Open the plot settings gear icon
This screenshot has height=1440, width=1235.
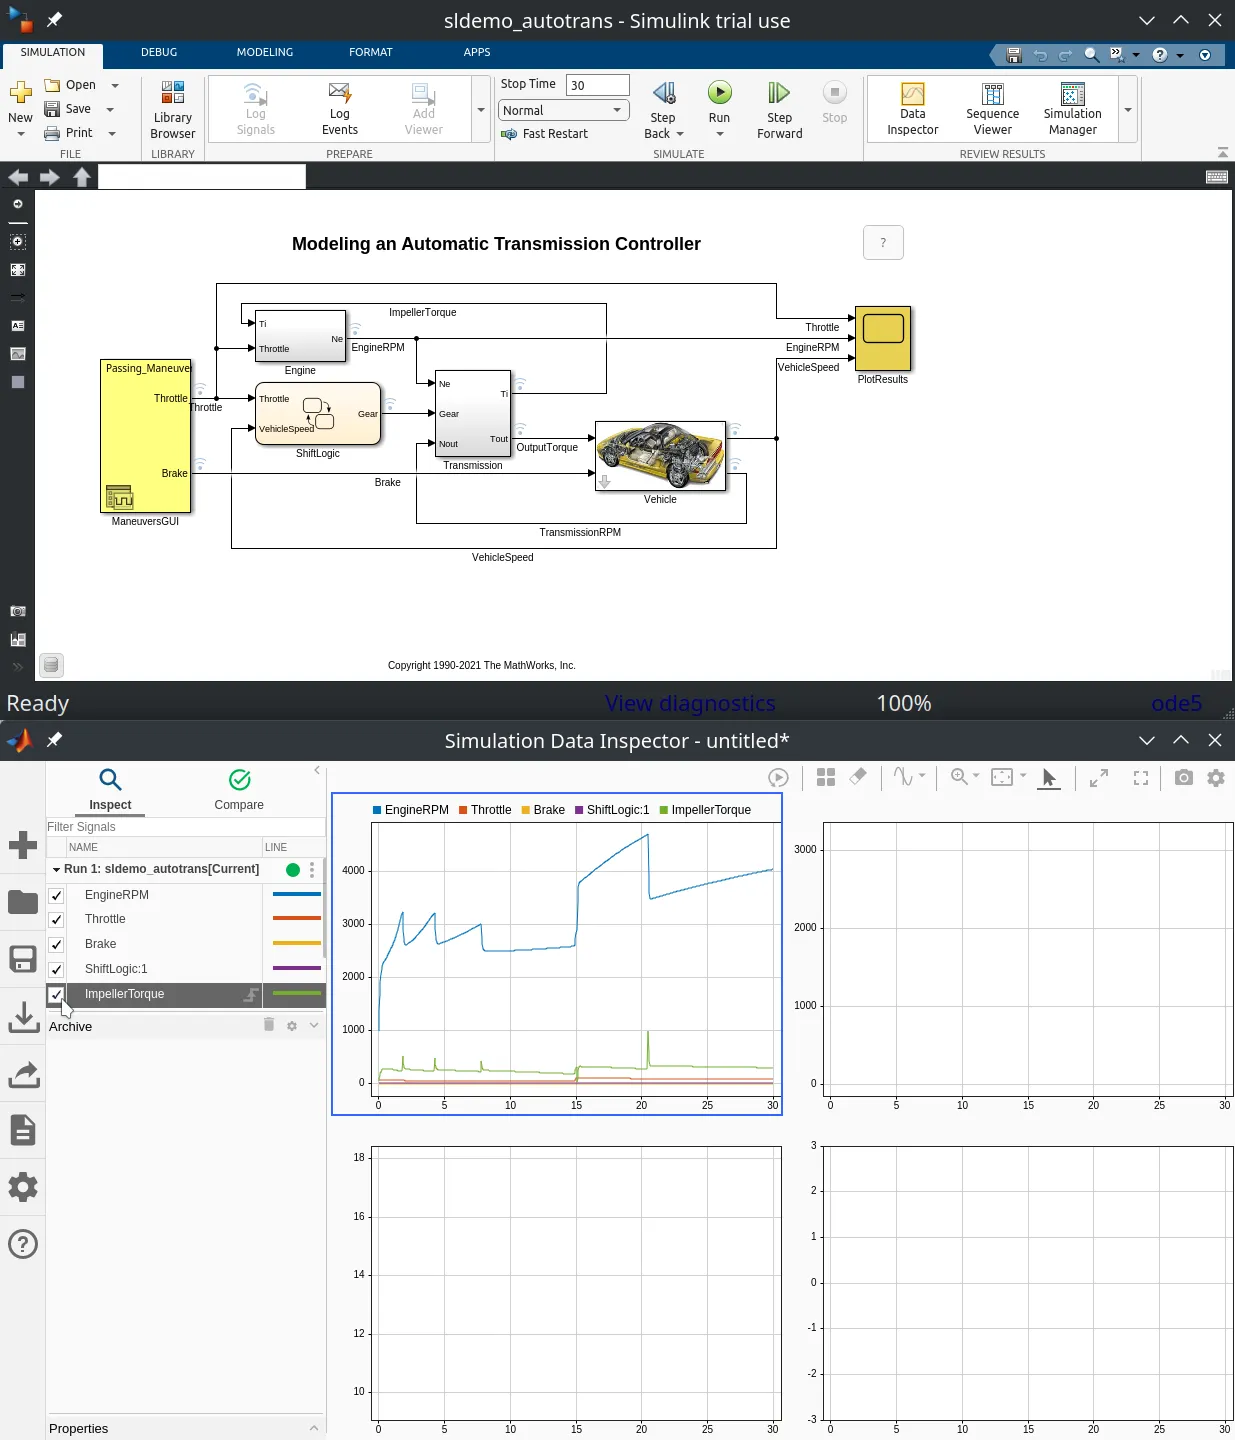click(x=1216, y=778)
